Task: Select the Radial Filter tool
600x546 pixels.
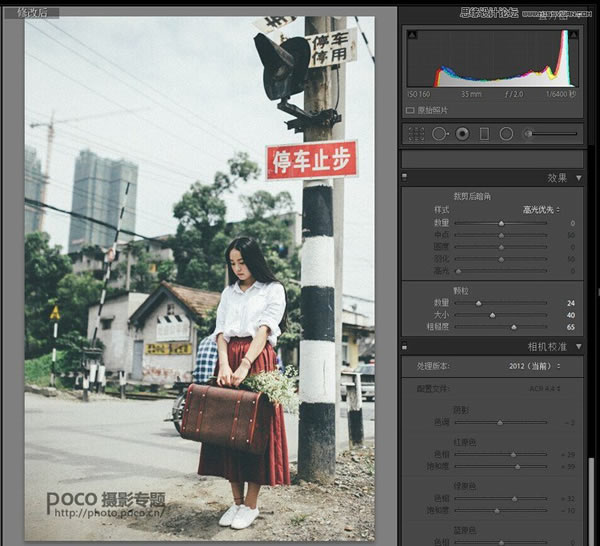Action: [x=506, y=134]
